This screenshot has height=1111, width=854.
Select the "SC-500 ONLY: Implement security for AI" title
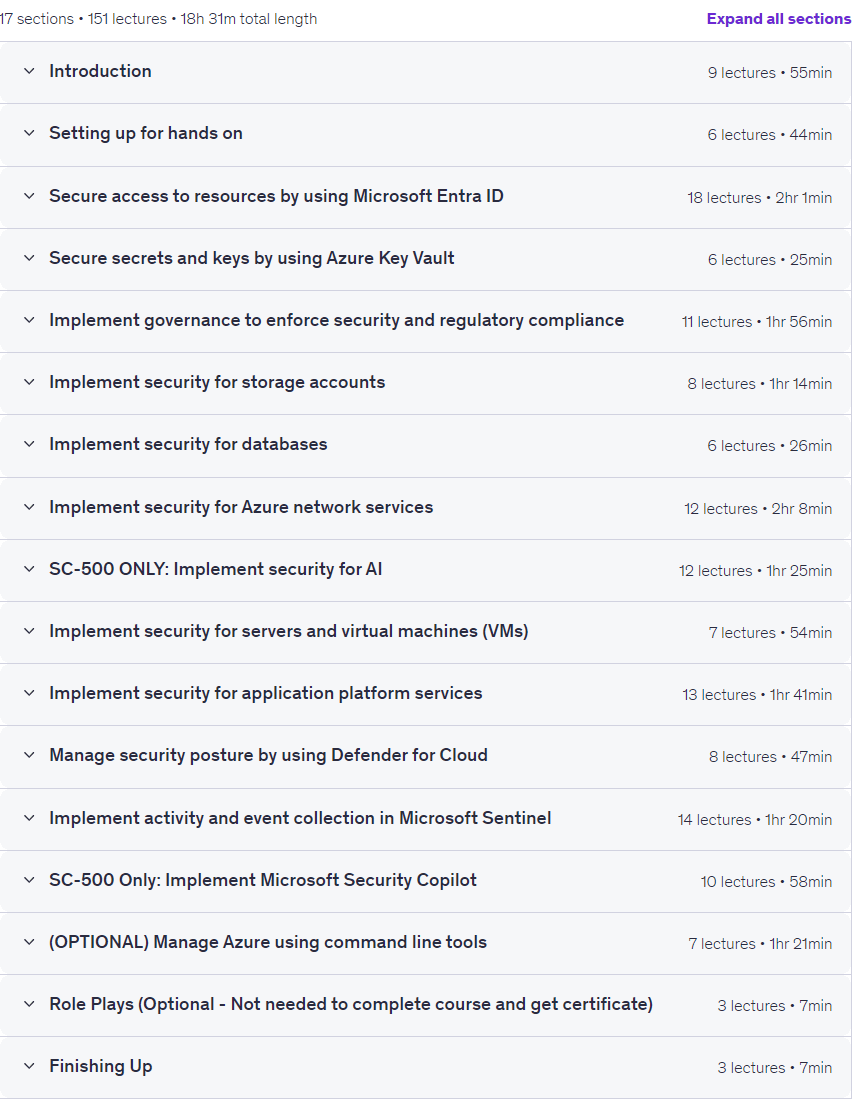pos(215,570)
